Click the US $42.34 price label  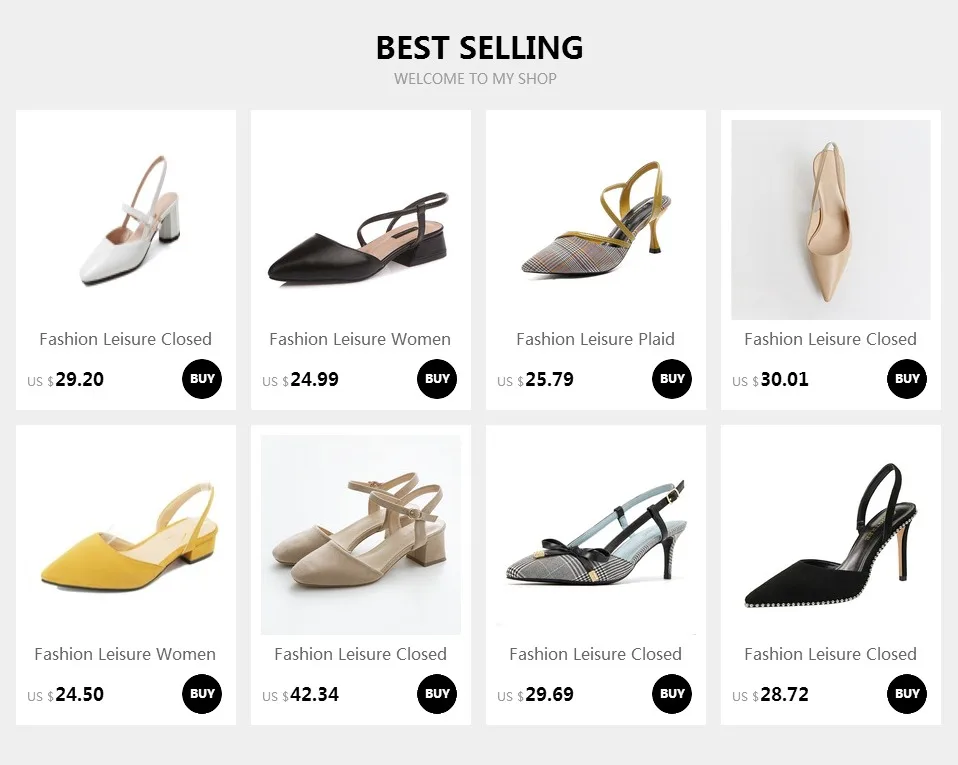(301, 695)
